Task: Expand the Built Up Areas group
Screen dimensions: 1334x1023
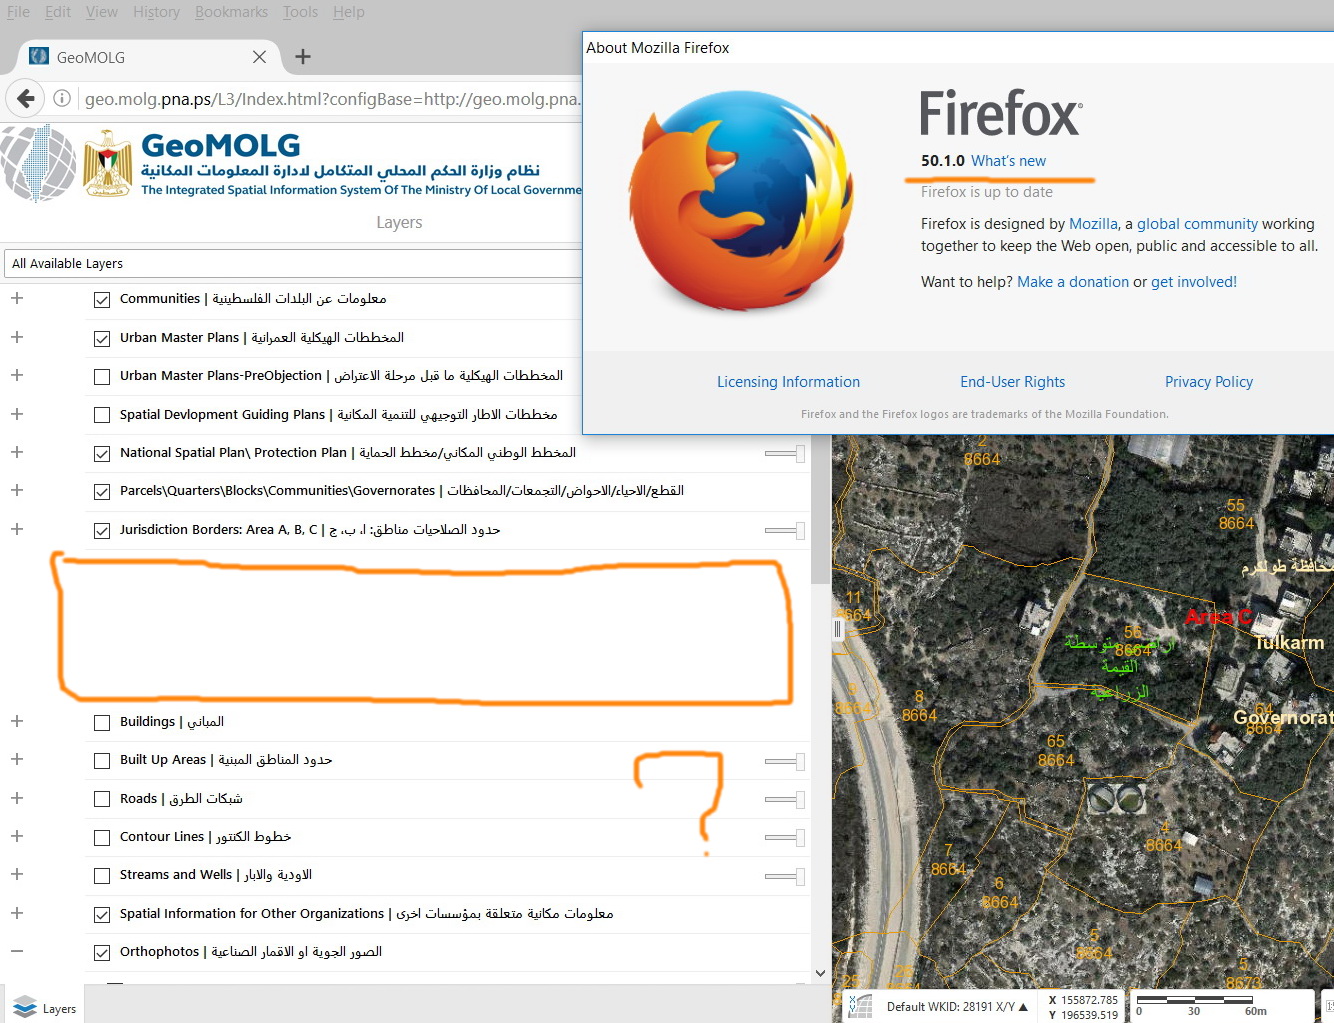Action: 17,759
